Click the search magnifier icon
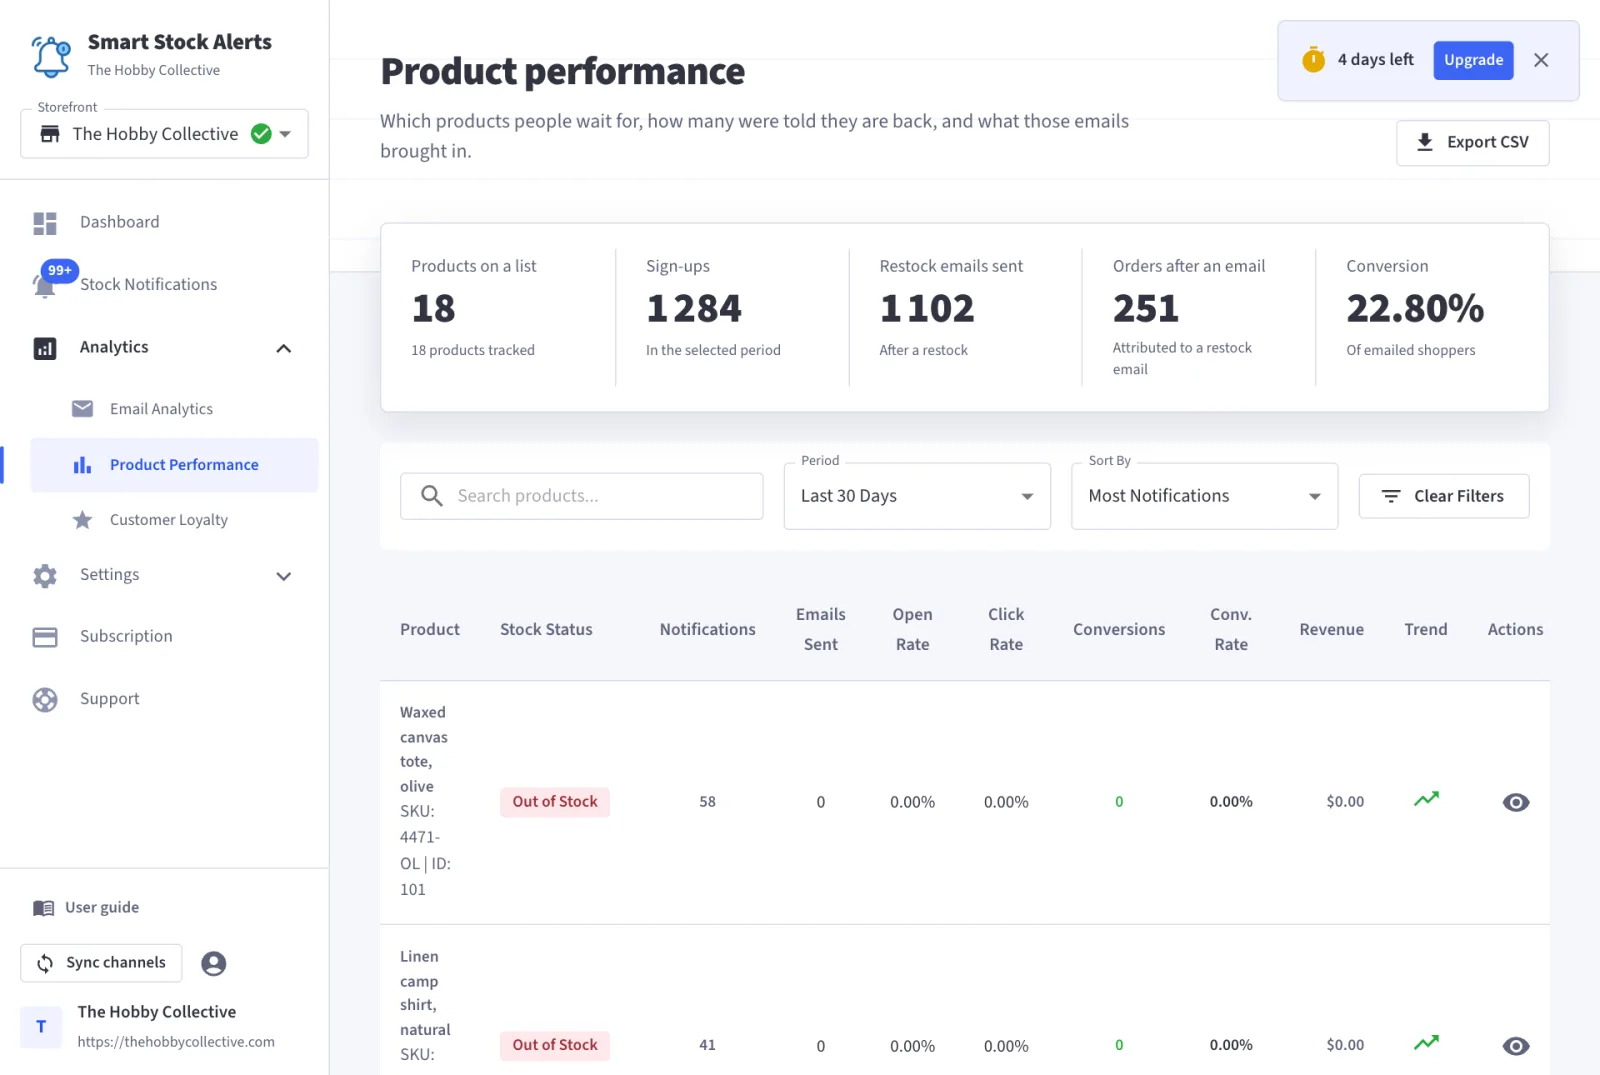This screenshot has width=1600, height=1075. click(432, 496)
